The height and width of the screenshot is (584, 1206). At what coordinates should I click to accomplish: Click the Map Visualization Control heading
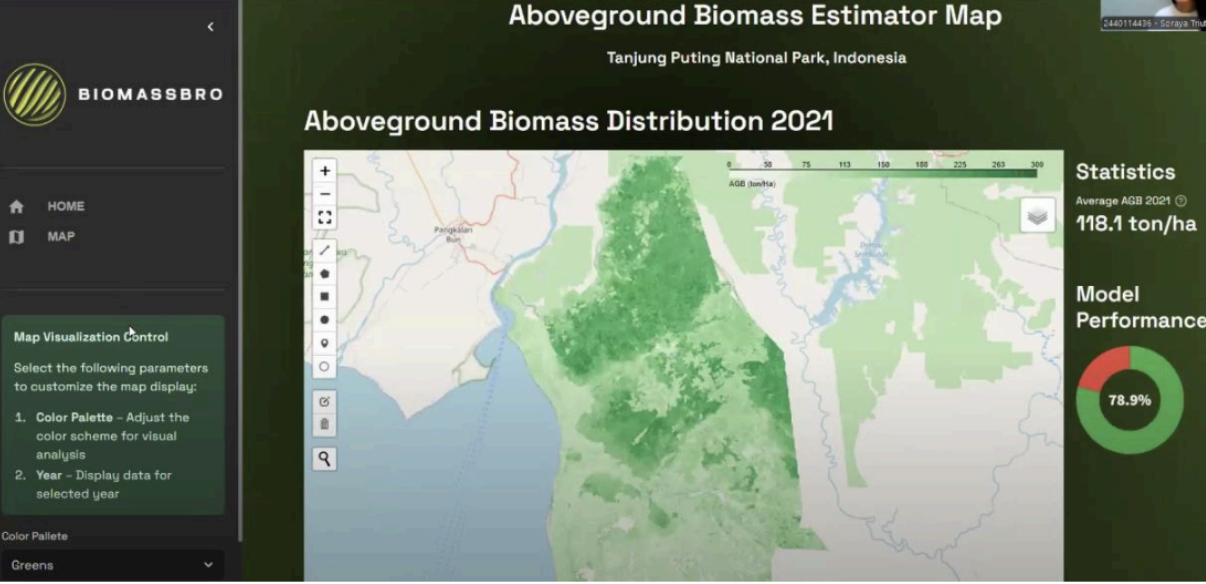click(91, 337)
